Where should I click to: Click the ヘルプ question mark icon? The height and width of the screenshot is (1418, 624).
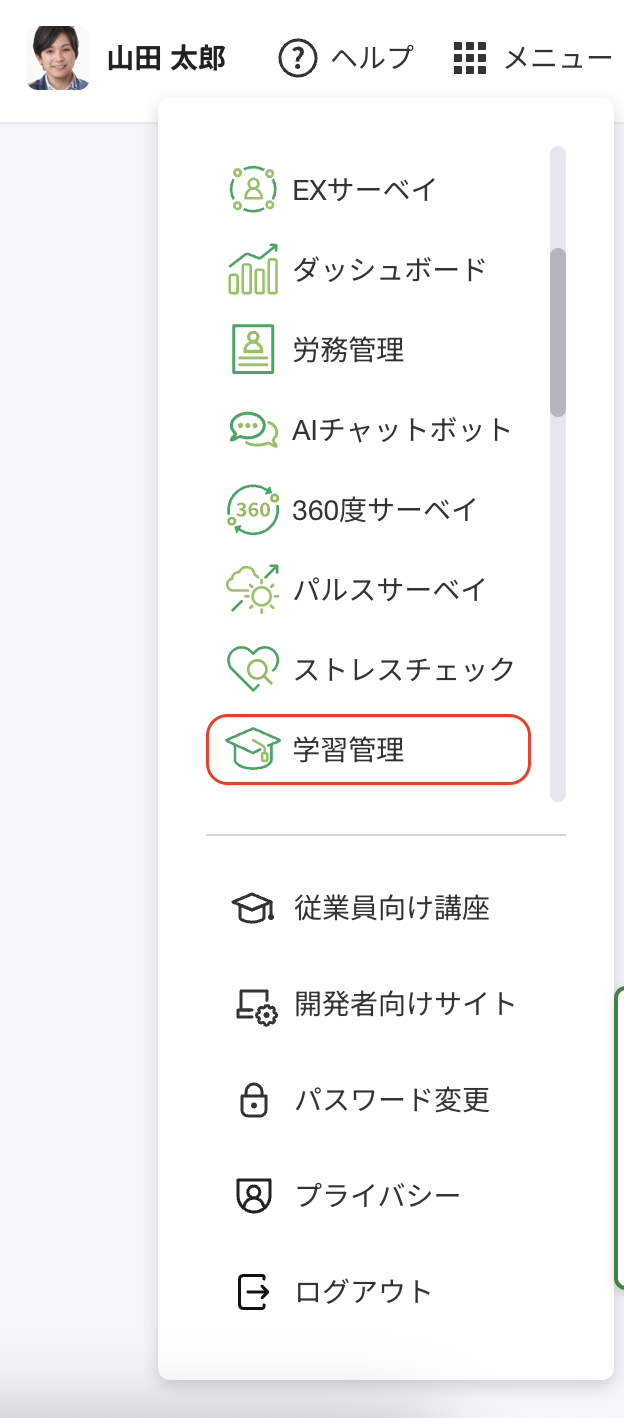click(x=297, y=59)
